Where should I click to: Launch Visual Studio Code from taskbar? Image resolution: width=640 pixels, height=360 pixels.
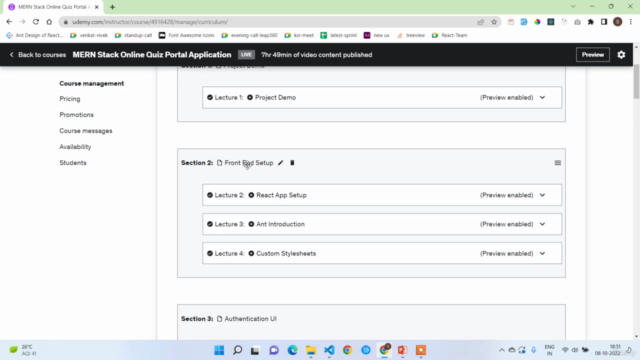click(329, 350)
